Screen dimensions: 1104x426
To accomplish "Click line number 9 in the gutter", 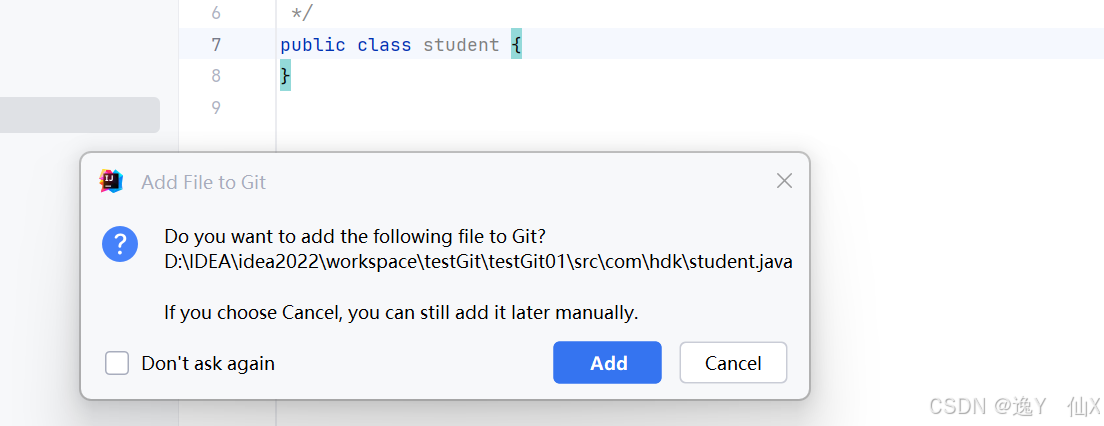I will pos(216,108).
